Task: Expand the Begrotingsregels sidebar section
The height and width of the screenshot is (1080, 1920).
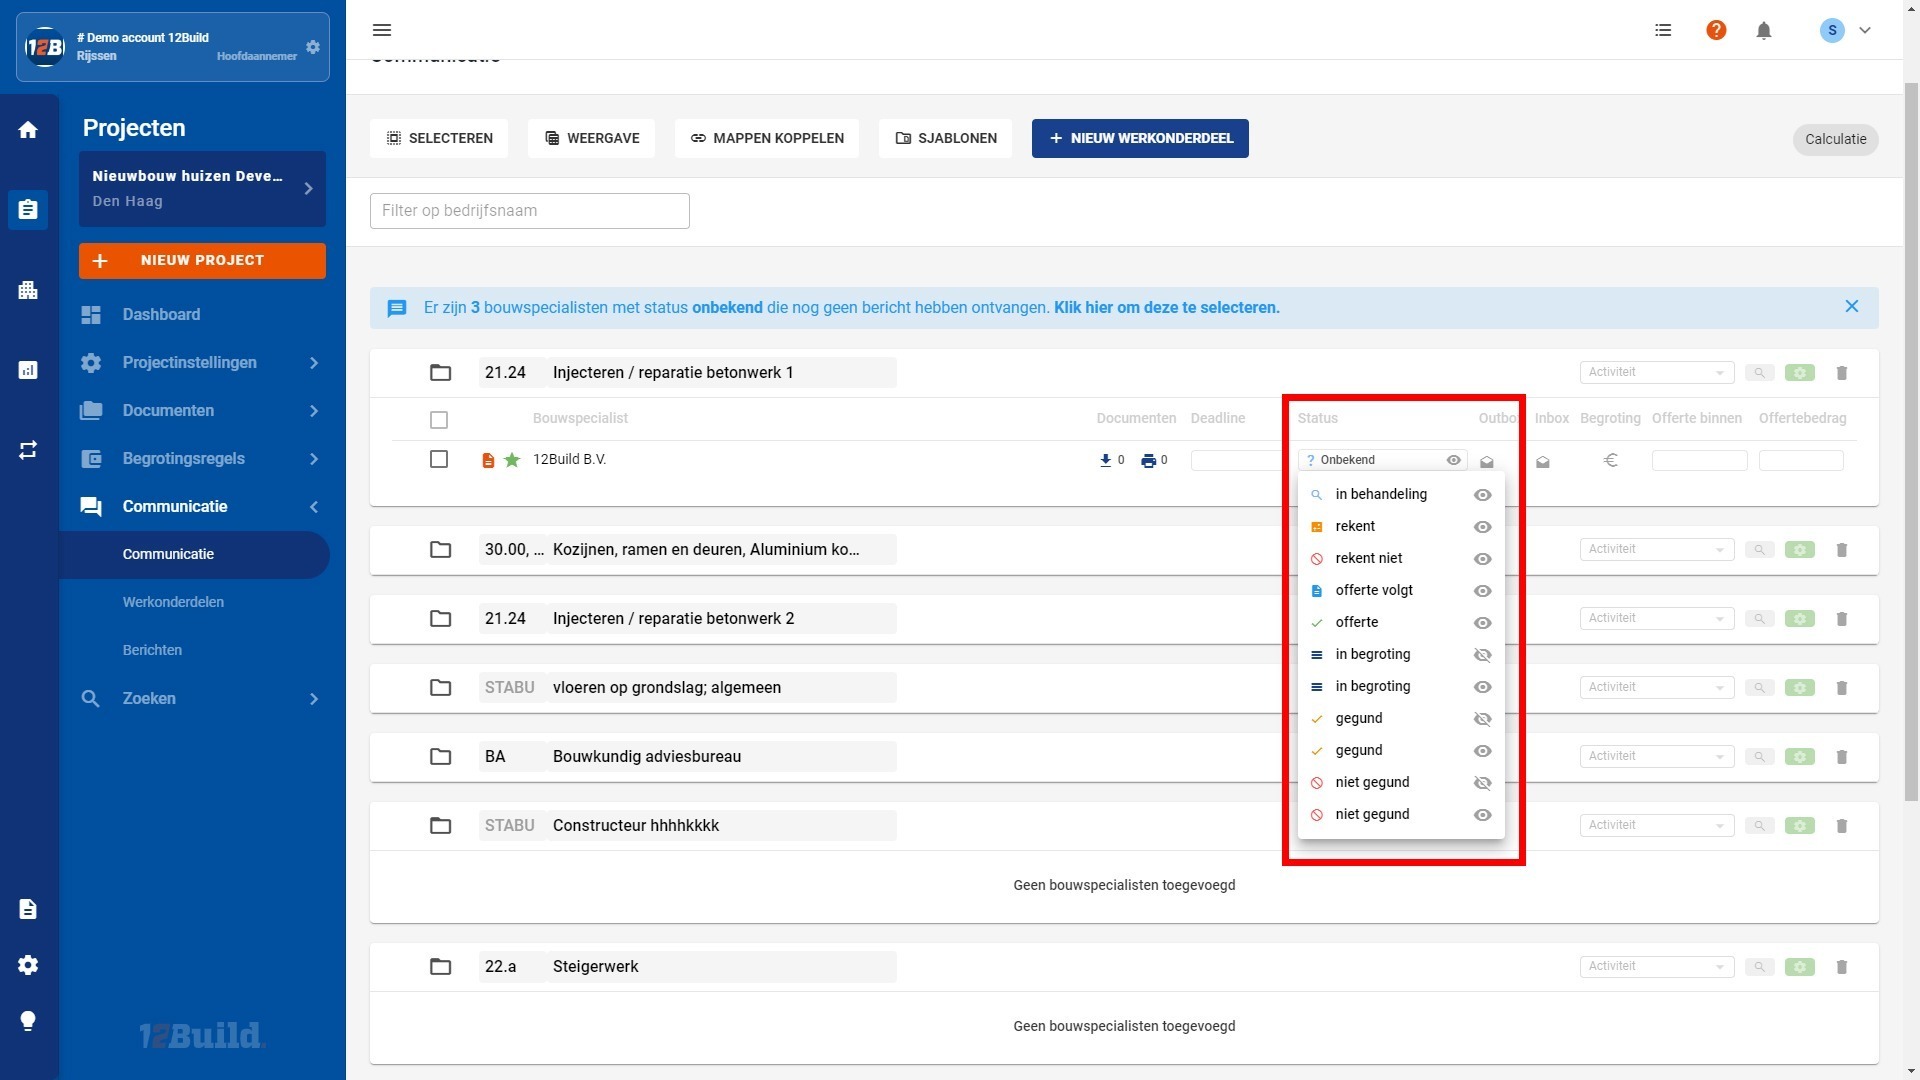Action: click(x=201, y=459)
